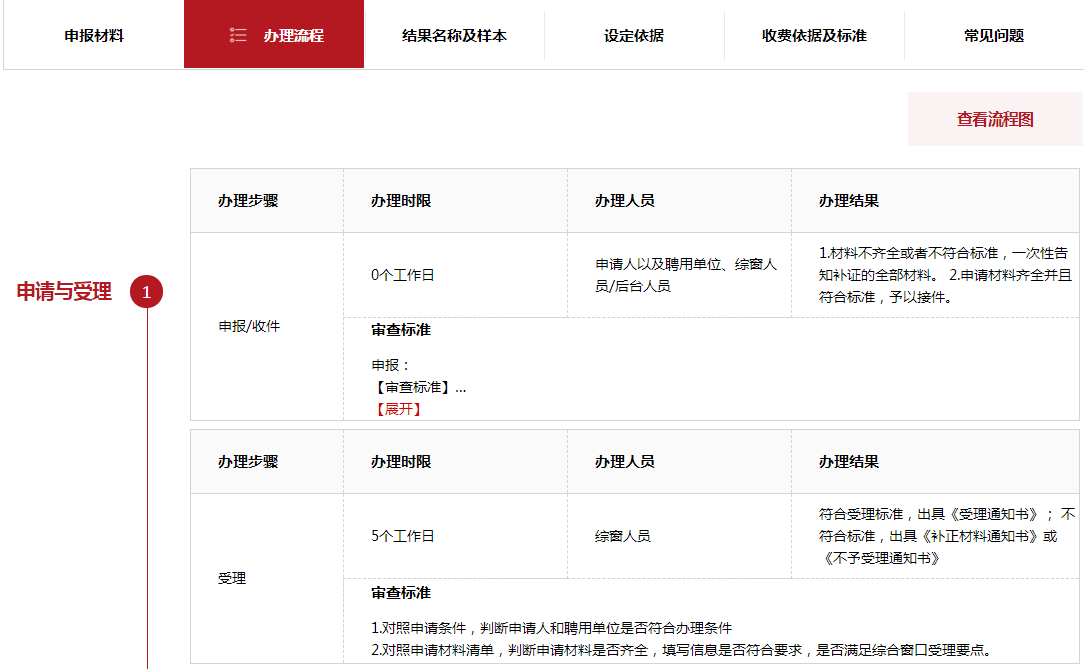
Task: Go to the 常见问题 tab
Action: tap(994, 35)
